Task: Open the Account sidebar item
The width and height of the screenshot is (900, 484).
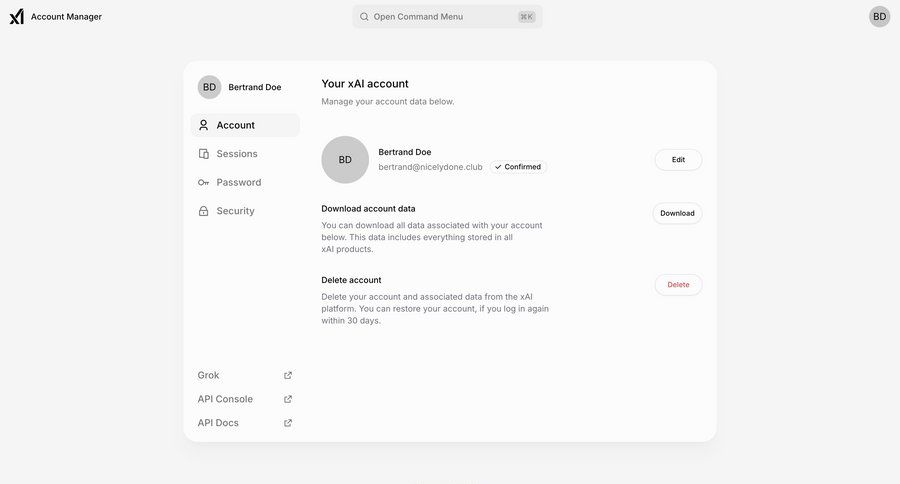Action: point(245,125)
